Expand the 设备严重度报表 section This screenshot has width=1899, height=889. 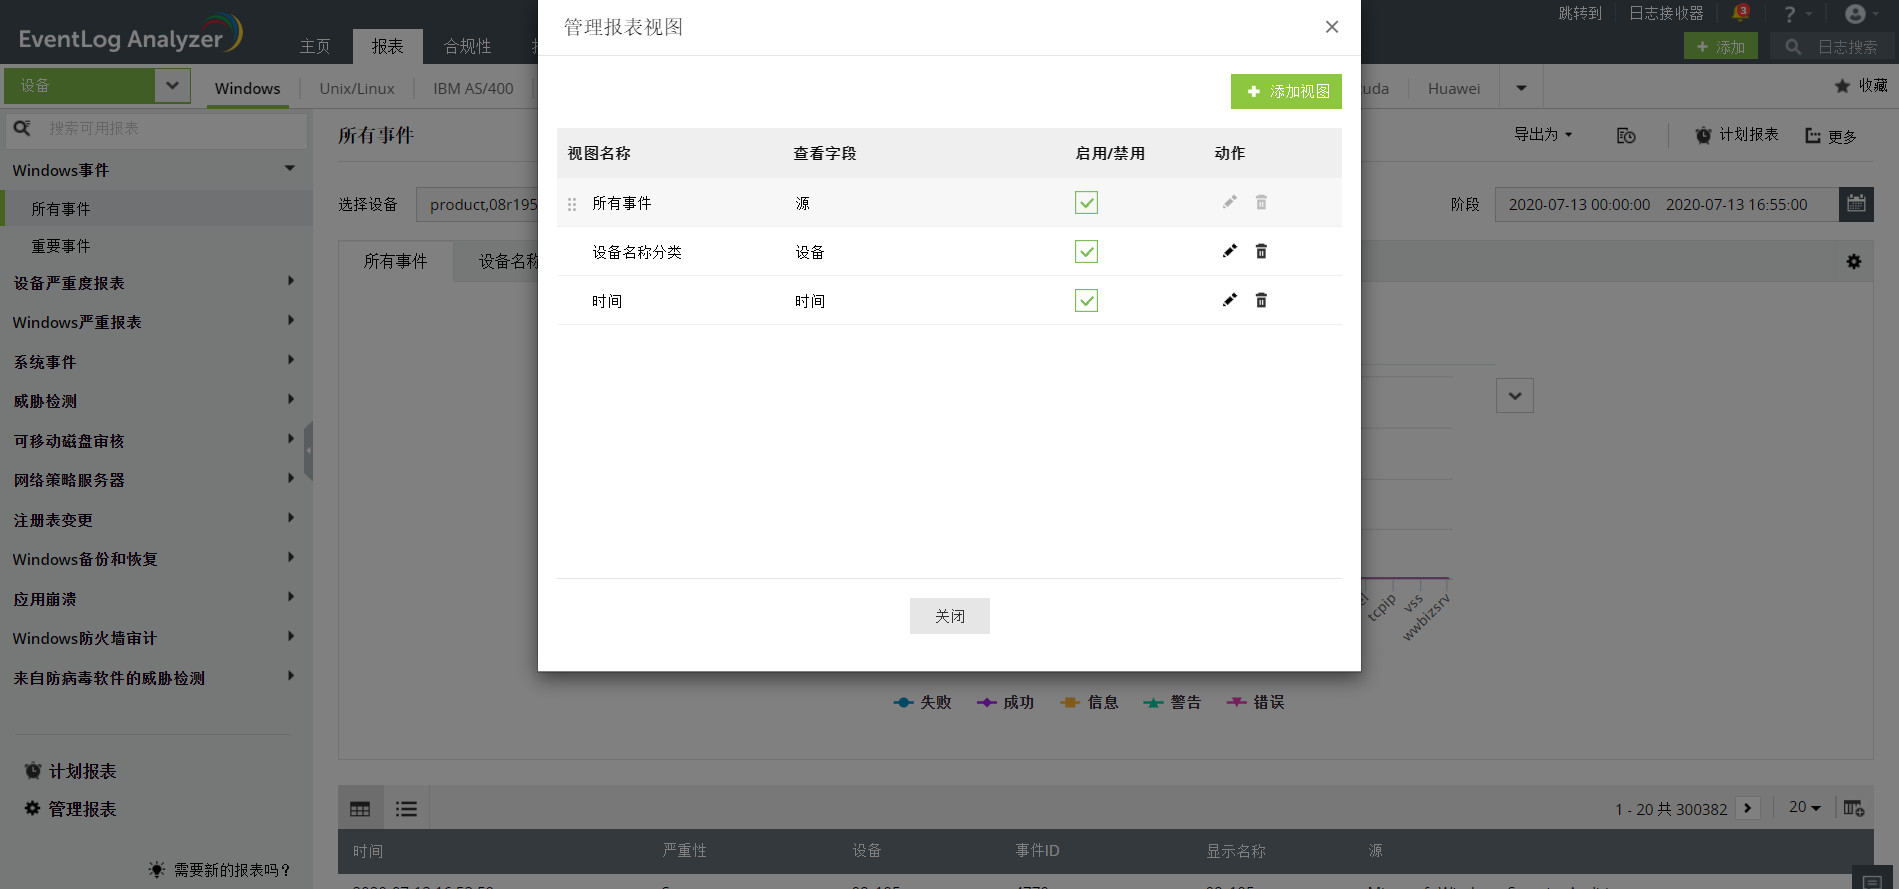coord(291,282)
